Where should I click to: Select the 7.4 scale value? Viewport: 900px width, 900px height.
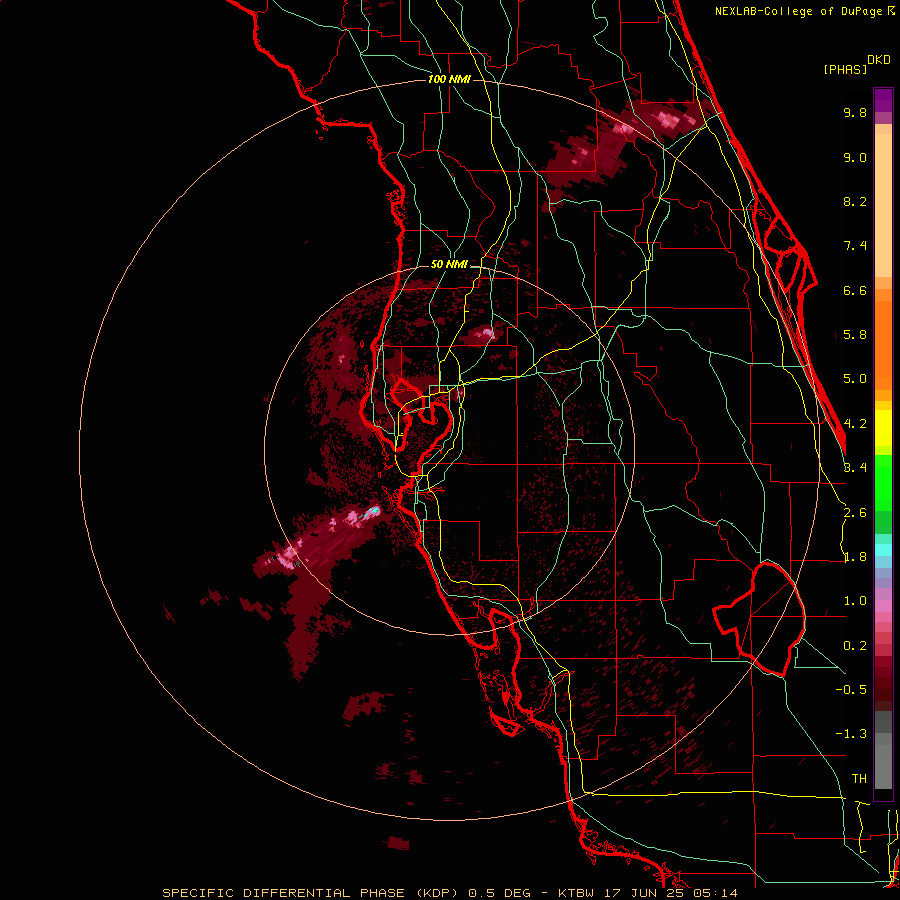[855, 246]
